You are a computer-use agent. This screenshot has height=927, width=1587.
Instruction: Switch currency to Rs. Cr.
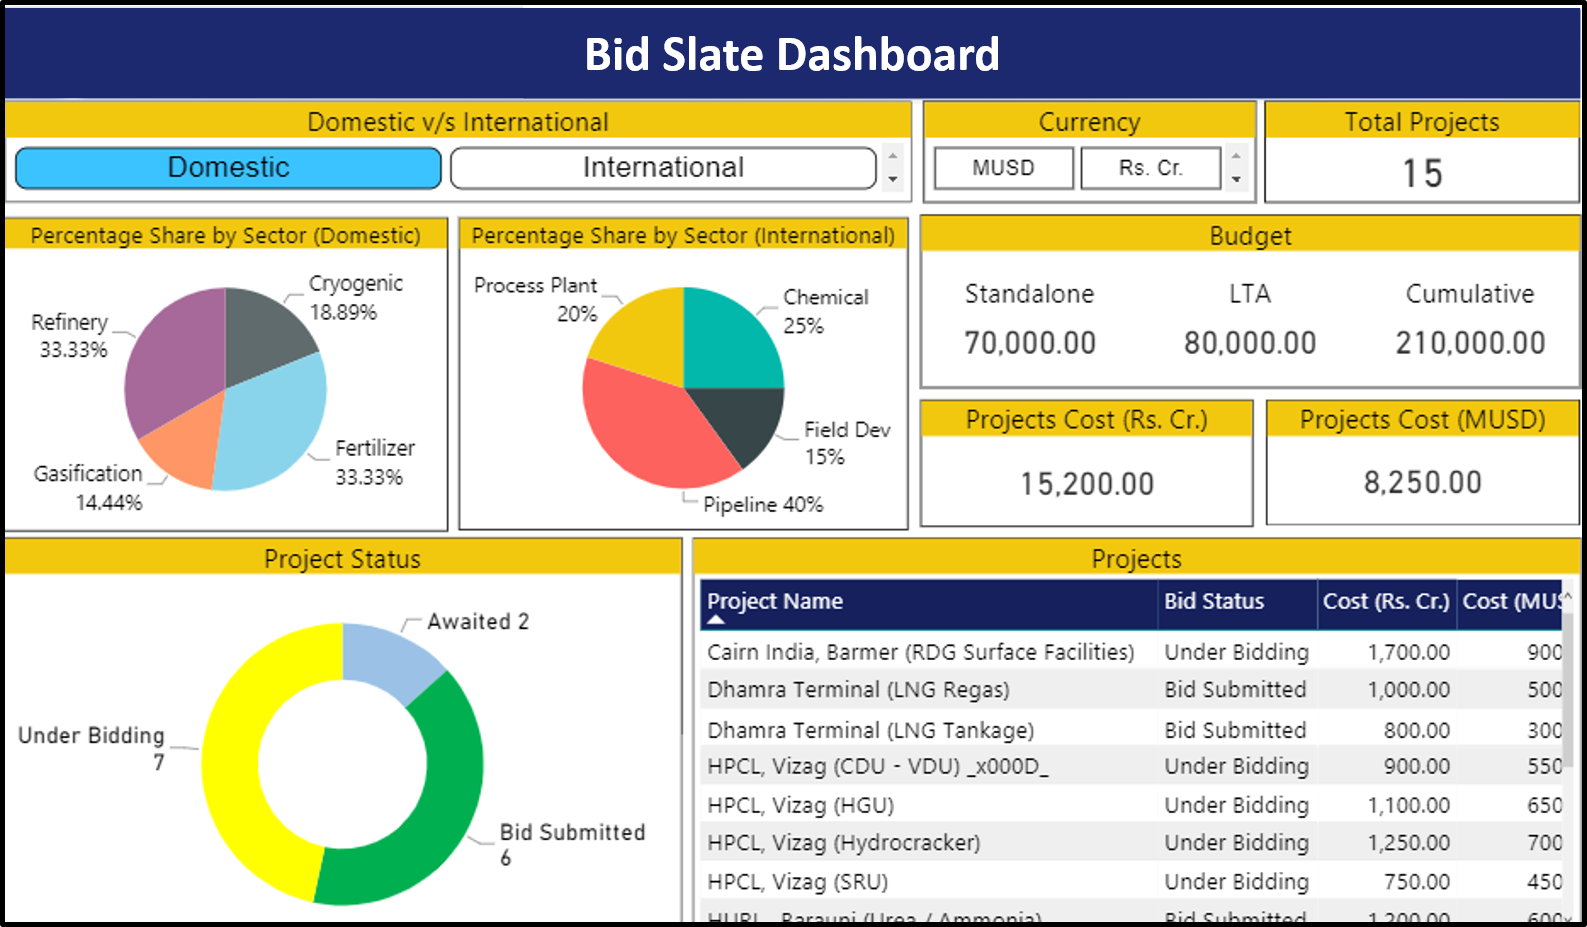(x=1150, y=168)
